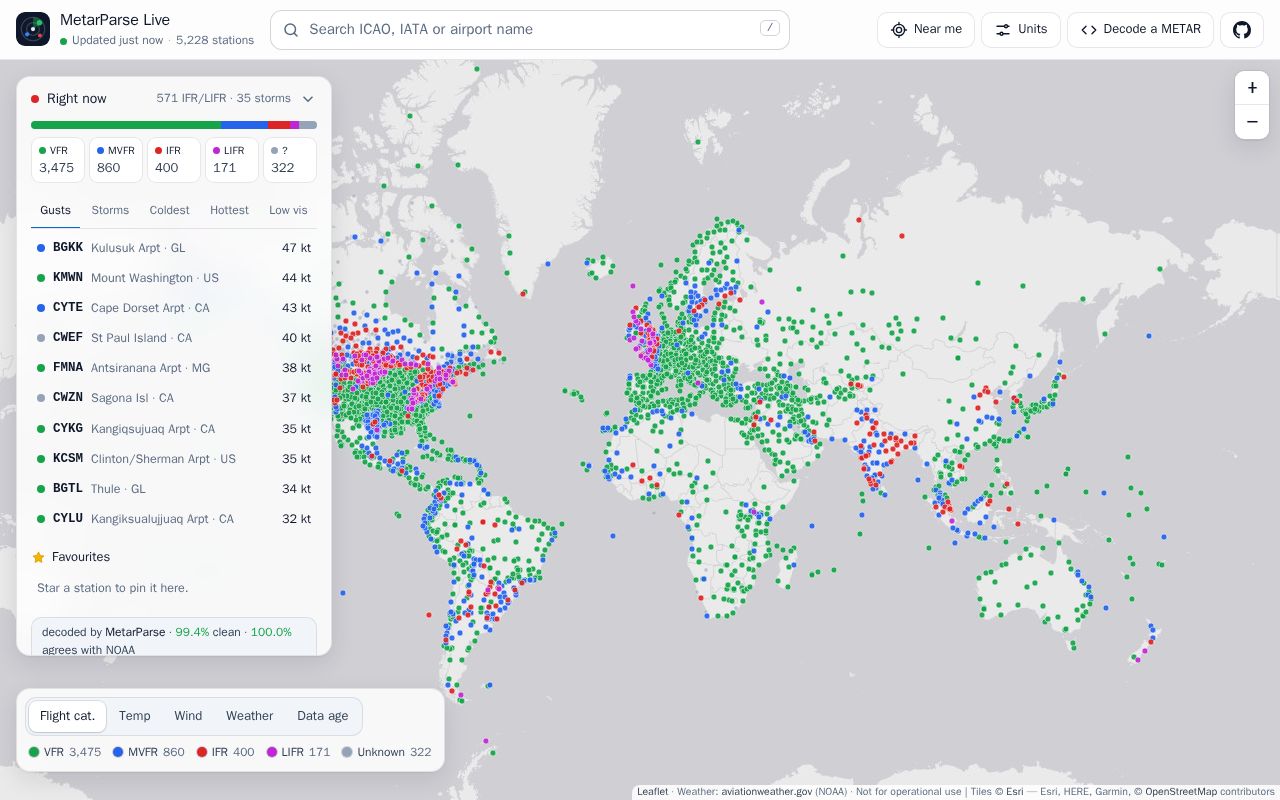Click MVFR 860 legend entry

148,752
